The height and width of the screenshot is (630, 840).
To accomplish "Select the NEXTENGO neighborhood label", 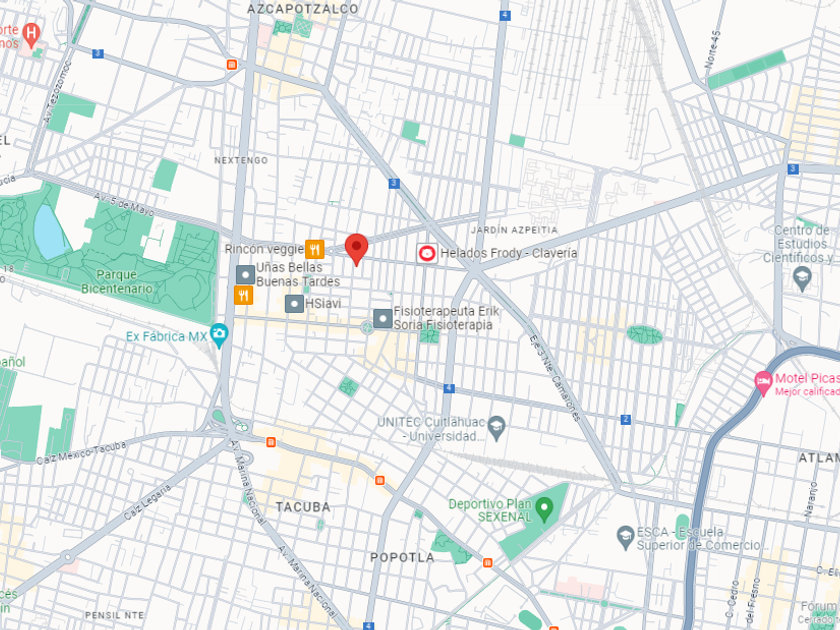I will (x=241, y=160).
